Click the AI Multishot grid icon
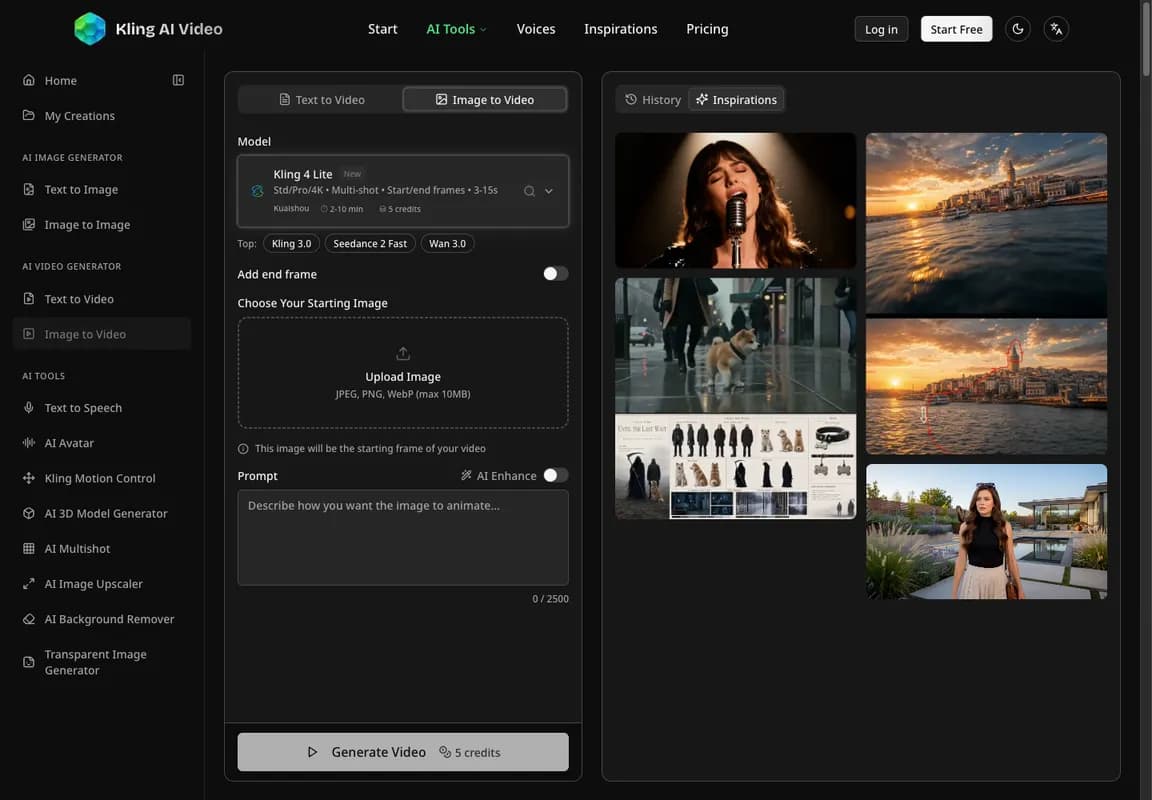 click(29, 549)
